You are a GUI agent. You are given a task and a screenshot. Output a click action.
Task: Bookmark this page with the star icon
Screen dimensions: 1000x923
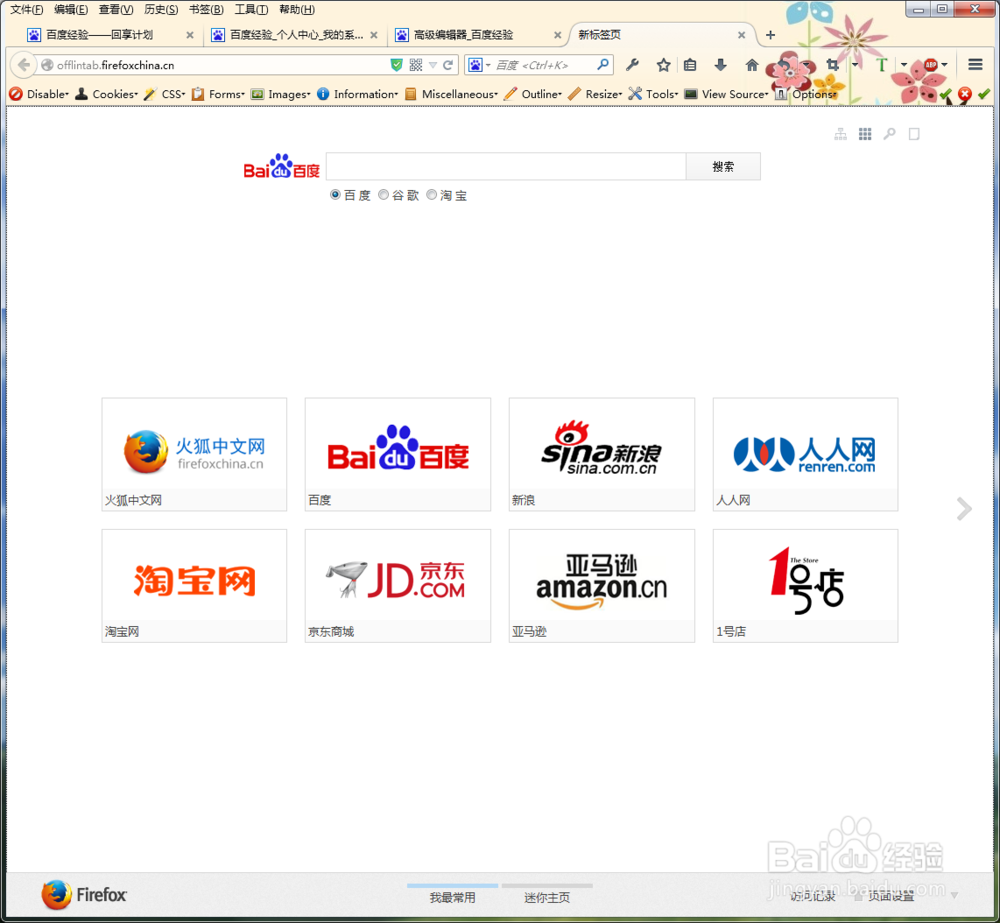click(663, 64)
